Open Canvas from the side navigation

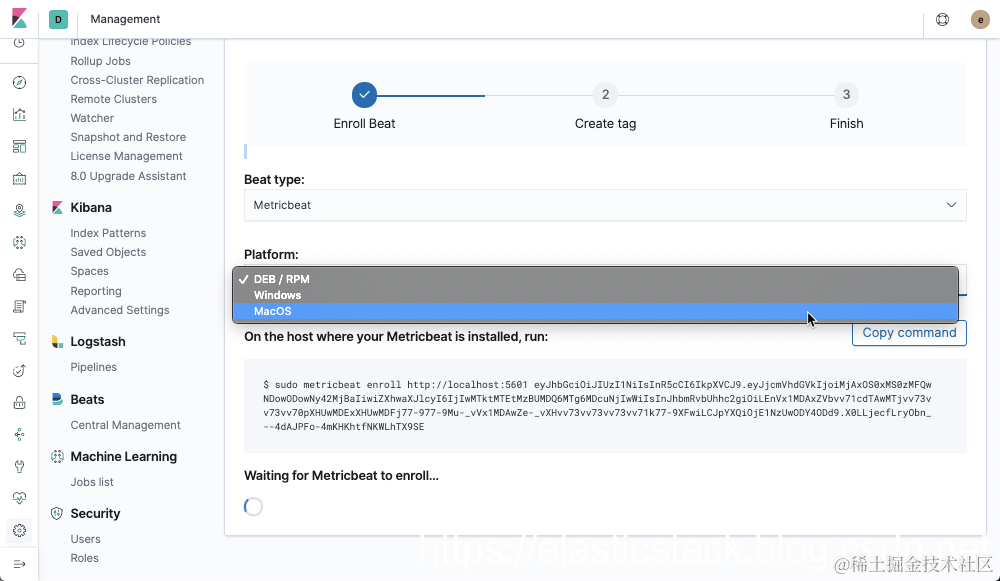click(x=19, y=179)
